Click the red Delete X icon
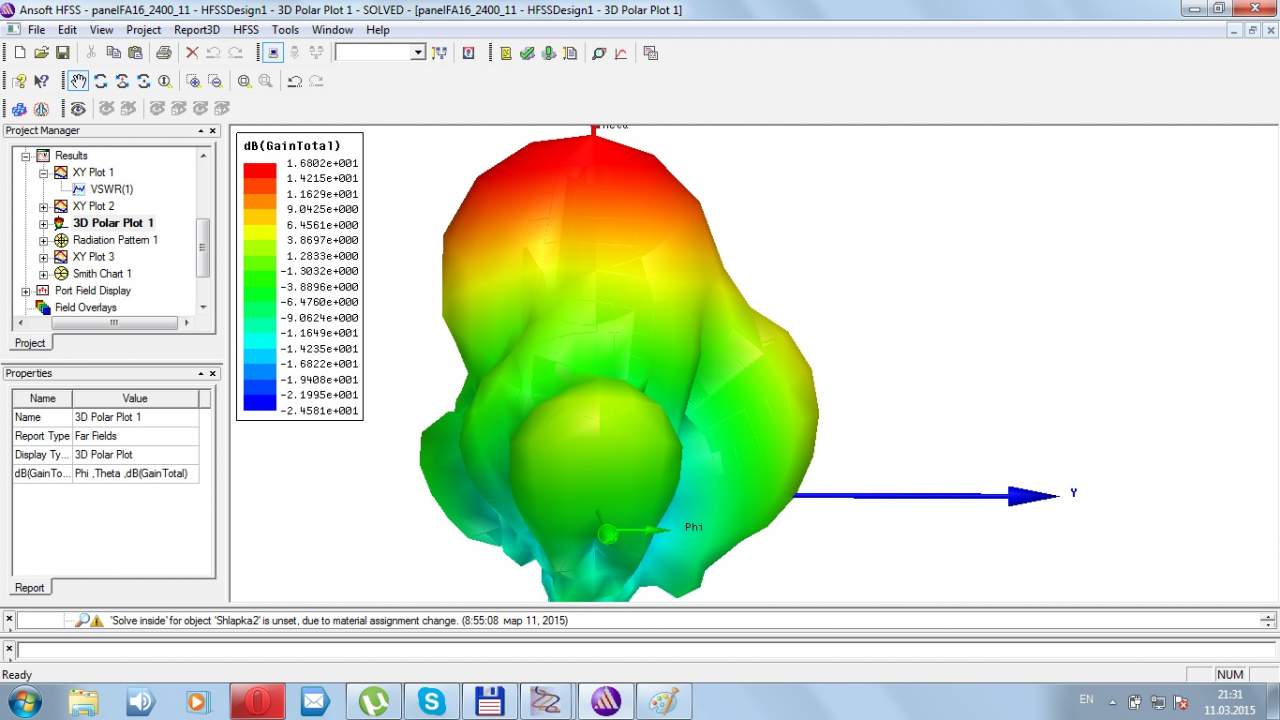 coord(192,53)
